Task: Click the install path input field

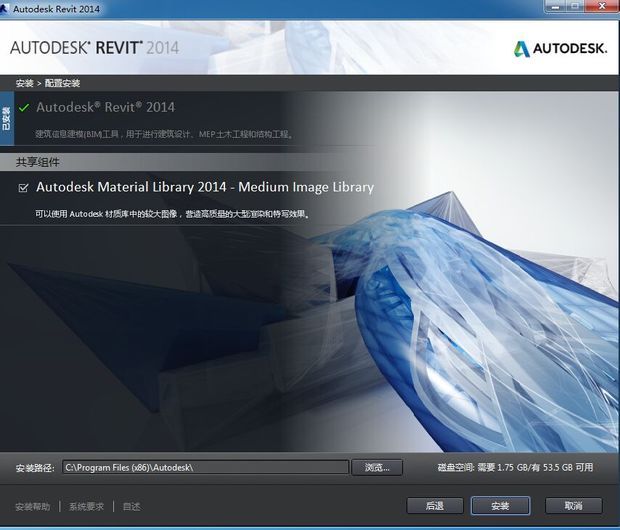Action: pos(205,467)
